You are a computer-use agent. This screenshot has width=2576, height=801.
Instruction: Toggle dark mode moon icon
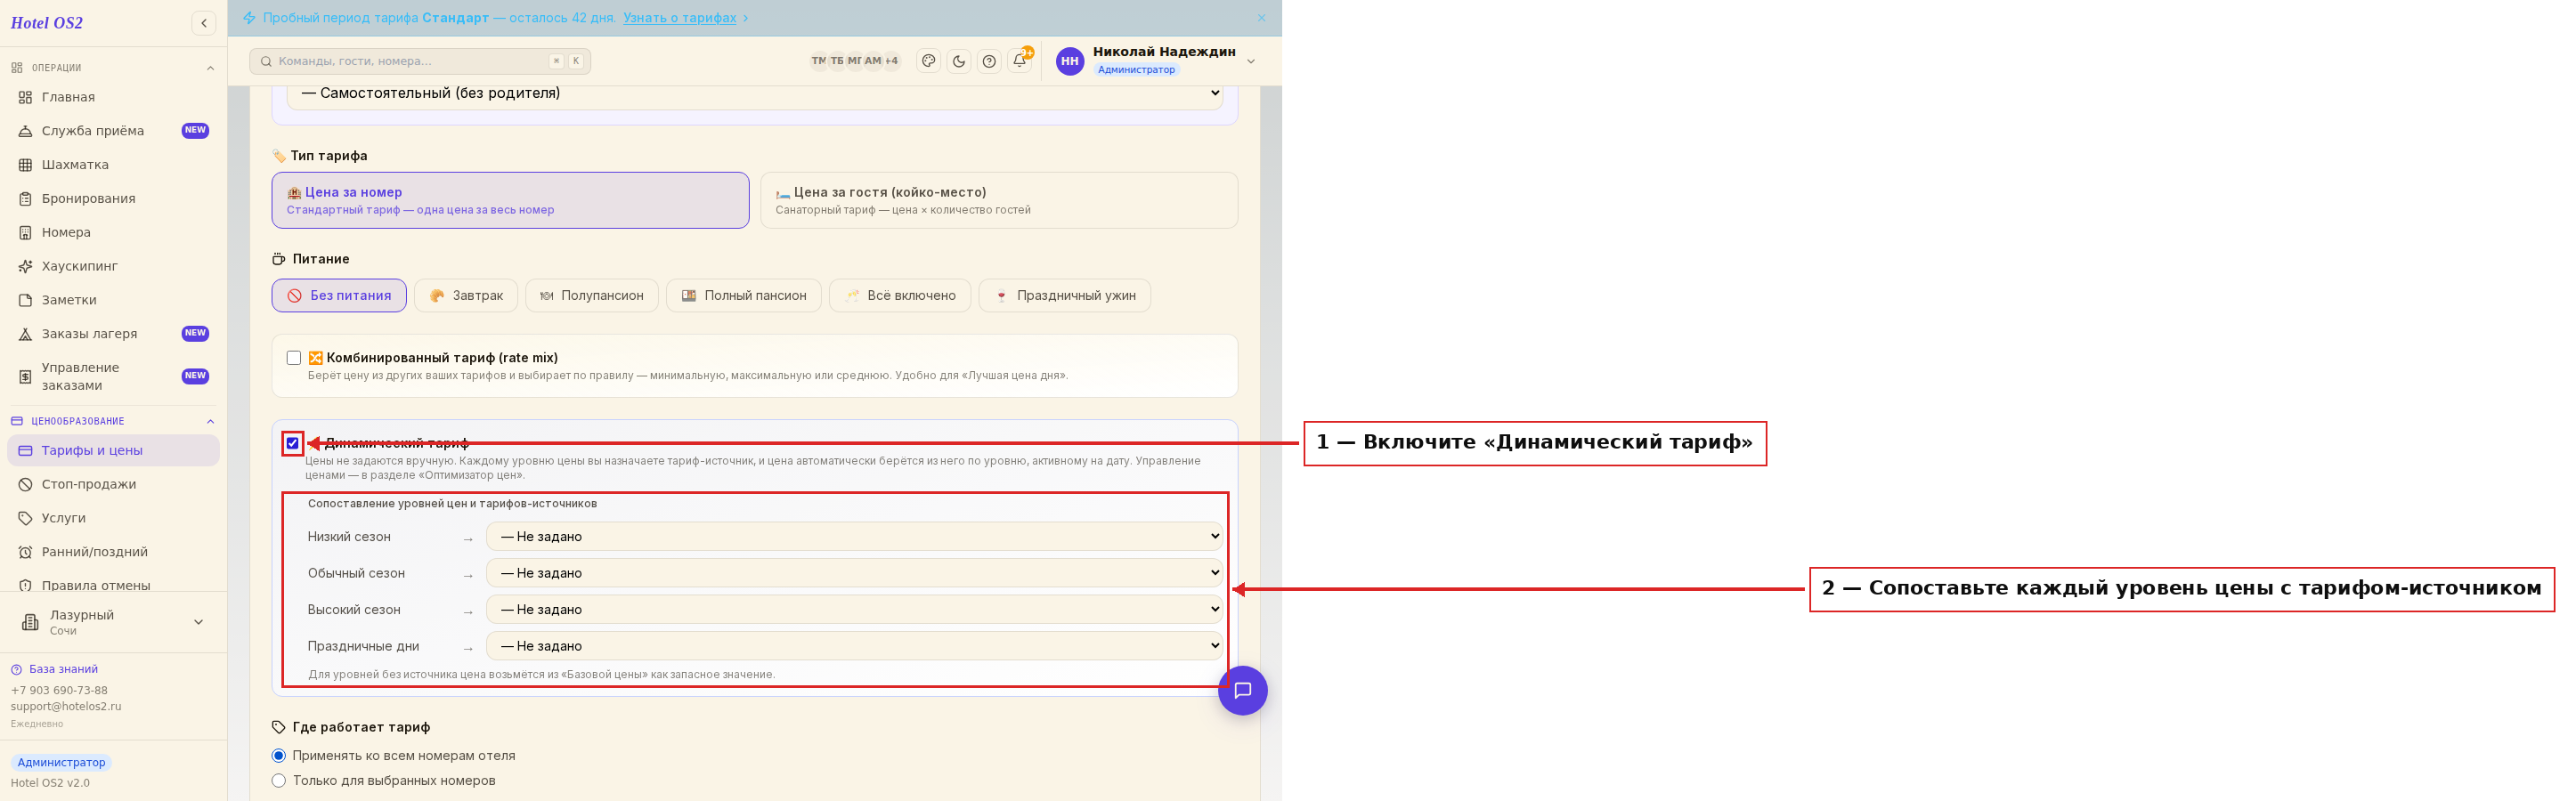(958, 61)
